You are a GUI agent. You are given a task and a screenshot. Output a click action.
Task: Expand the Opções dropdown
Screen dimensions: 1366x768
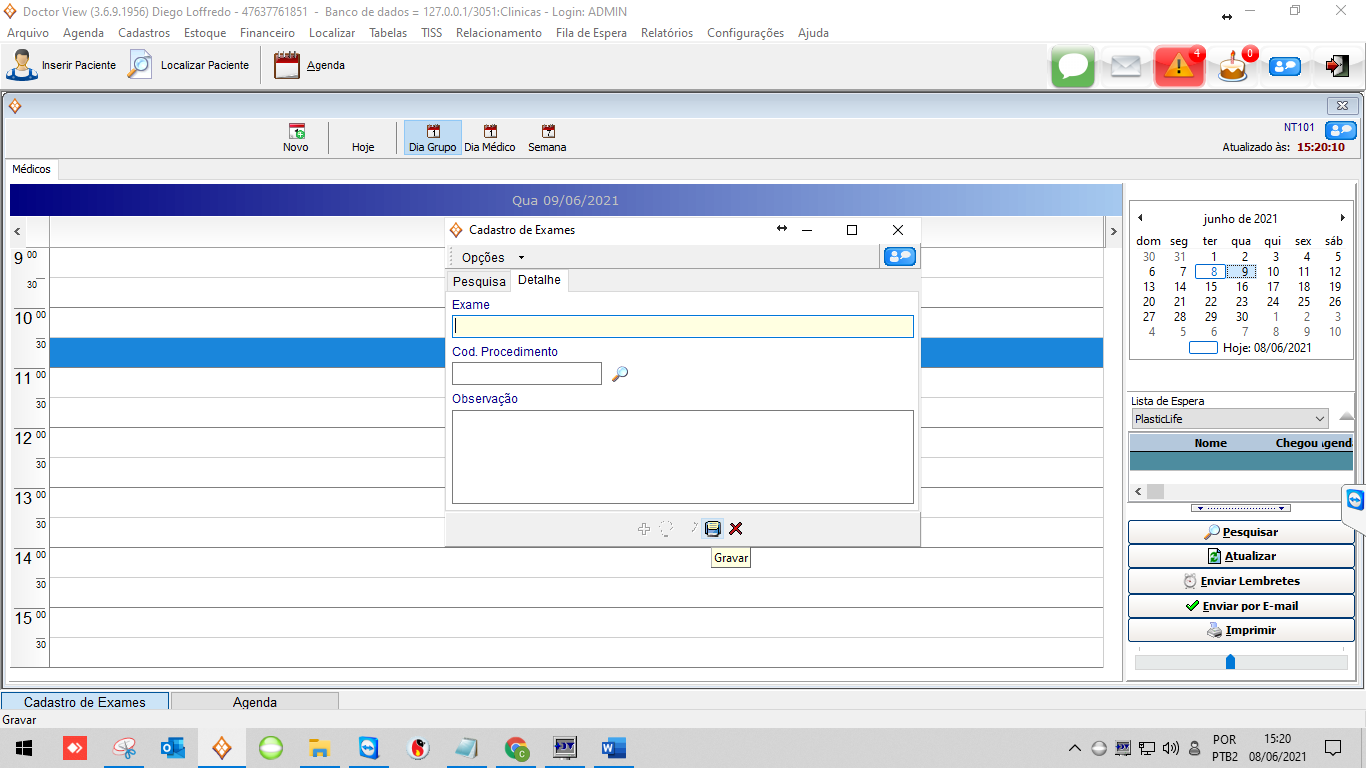493,258
